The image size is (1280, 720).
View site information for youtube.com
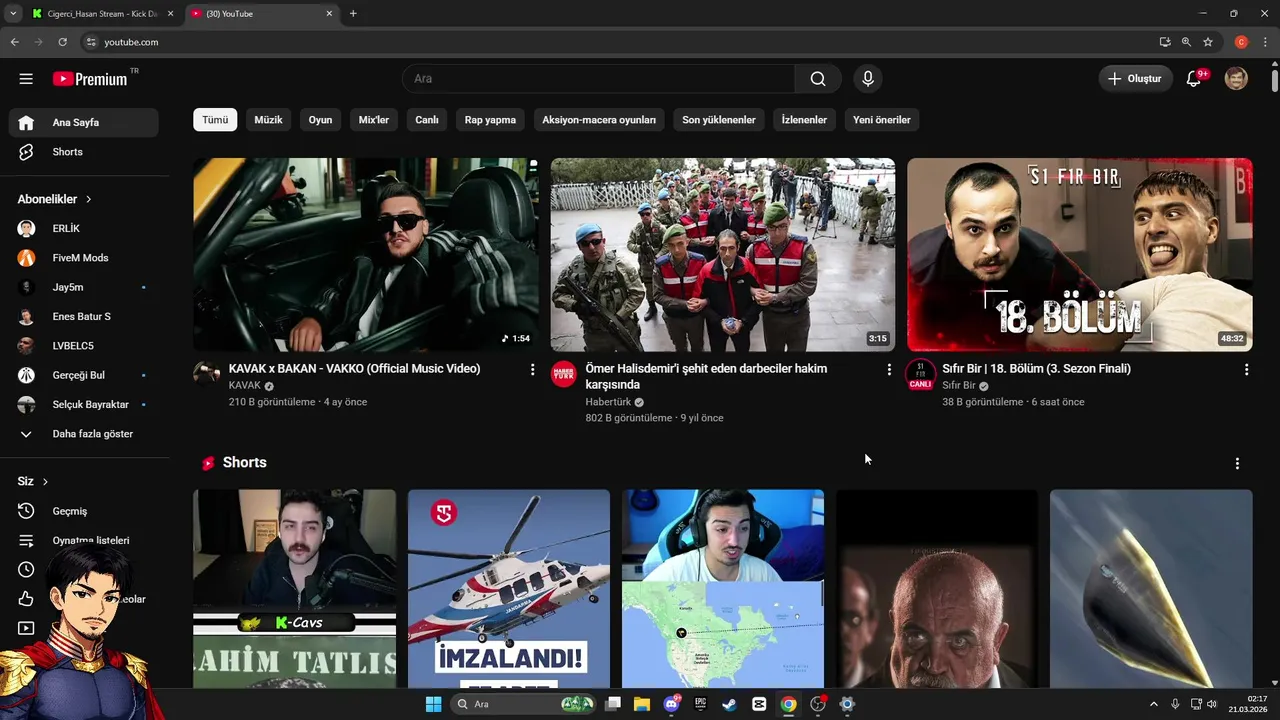pyautogui.click(x=91, y=42)
